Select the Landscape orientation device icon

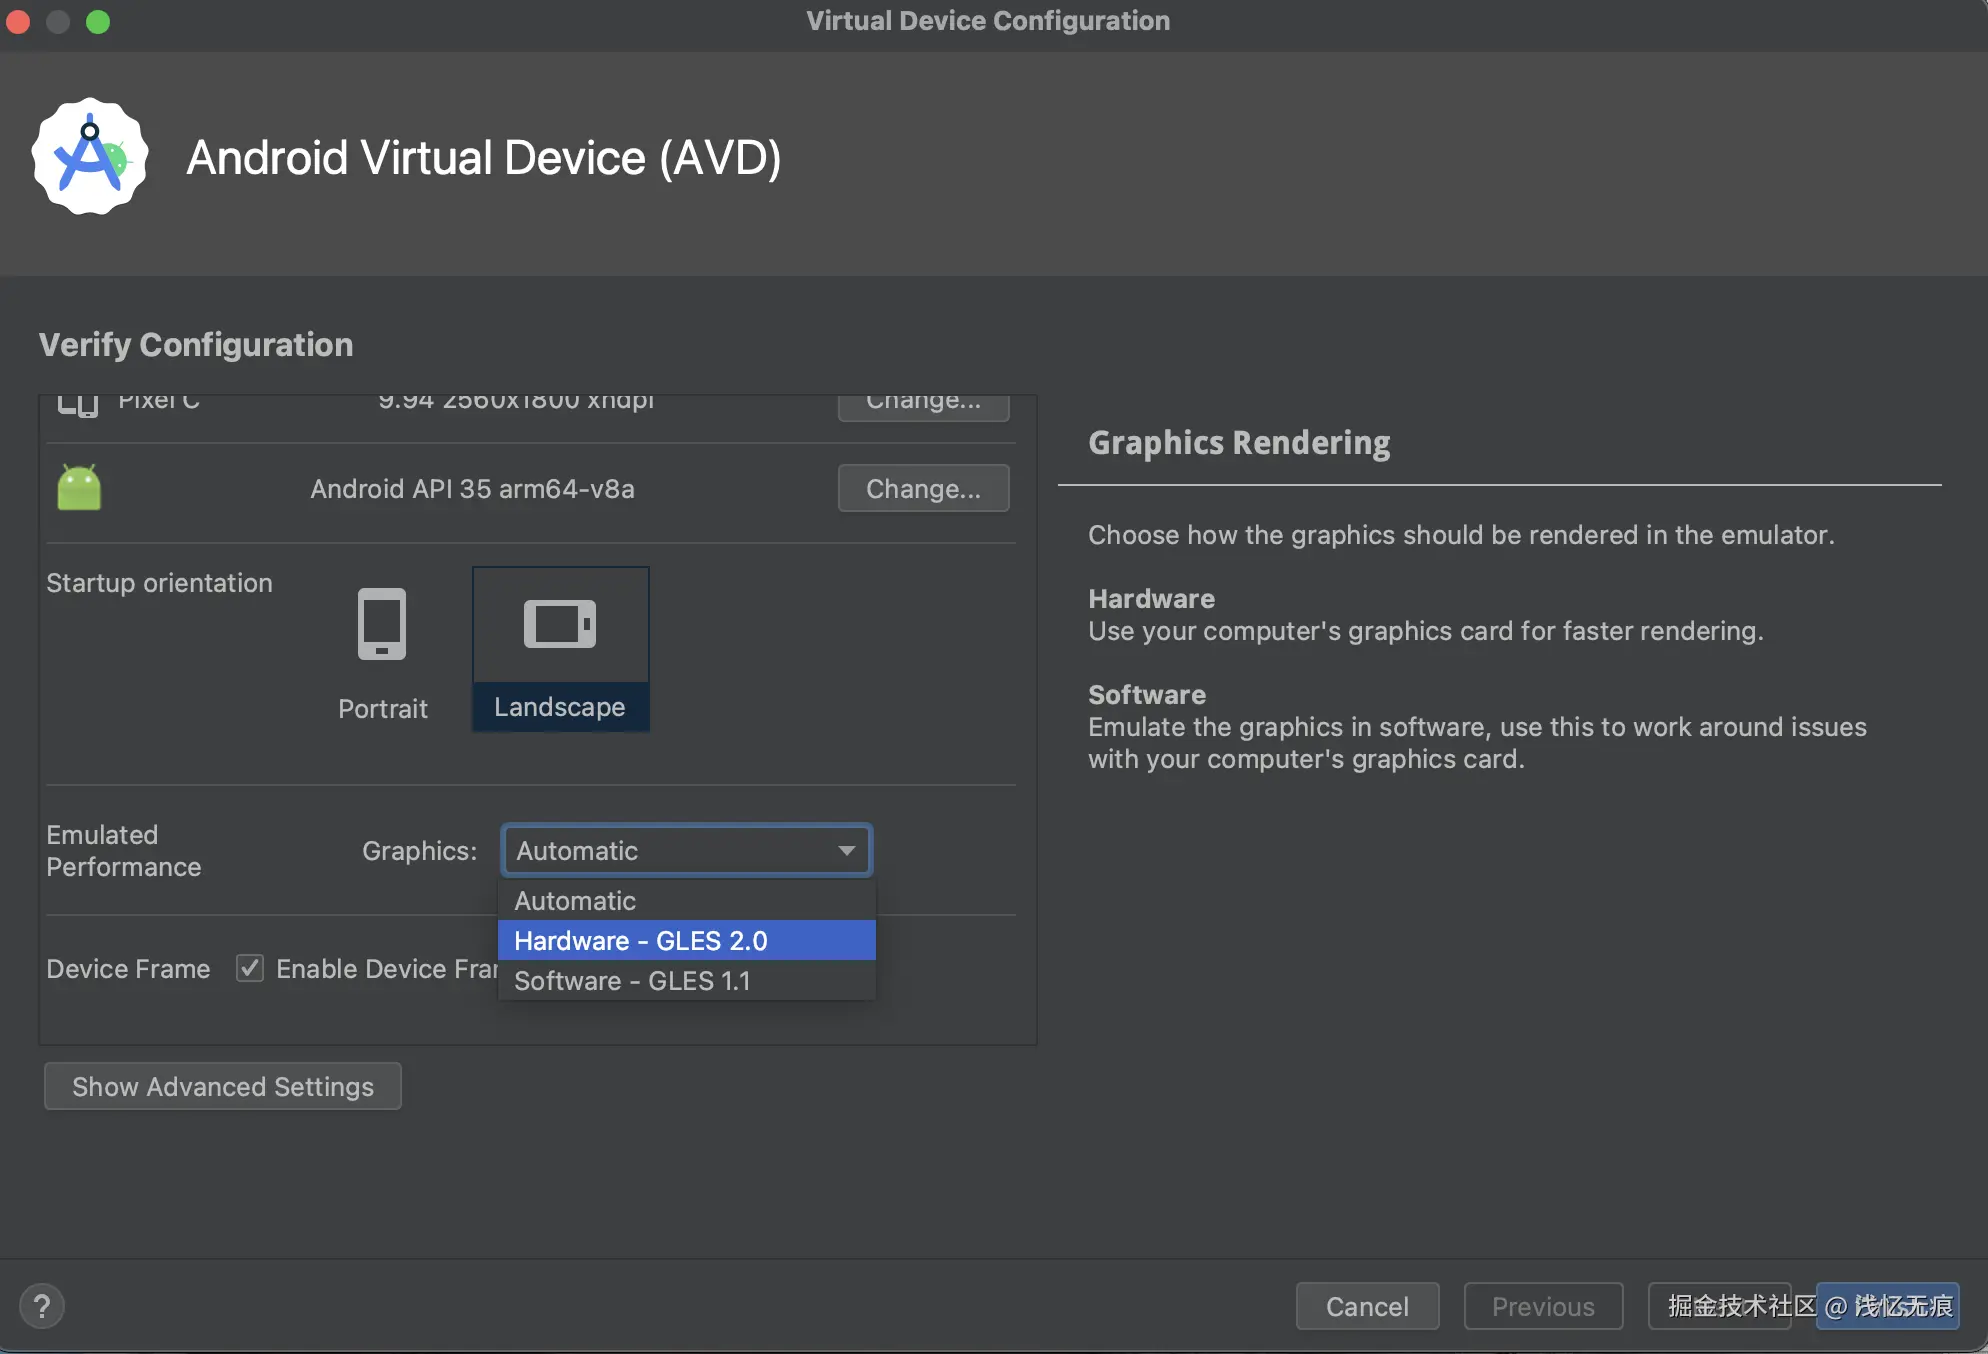point(560,624)
